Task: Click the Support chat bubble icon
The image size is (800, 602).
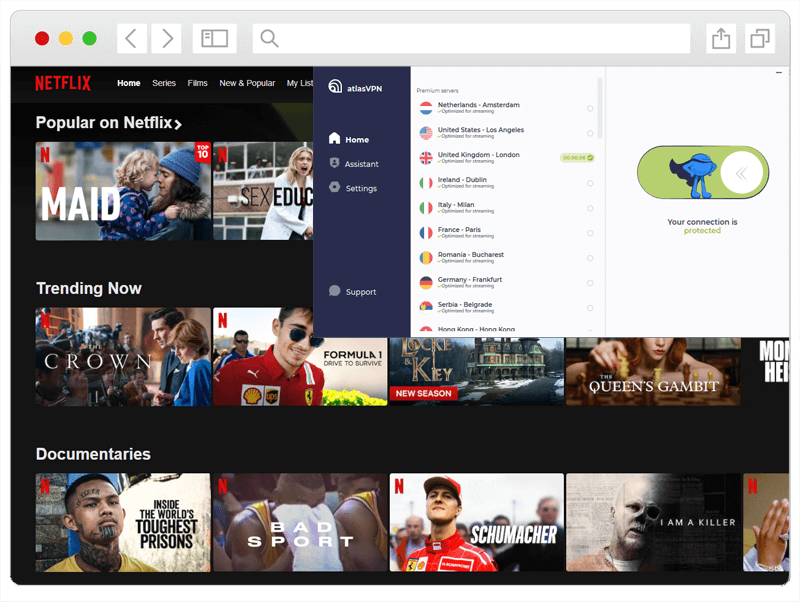Action: click(x=334, y=291)
